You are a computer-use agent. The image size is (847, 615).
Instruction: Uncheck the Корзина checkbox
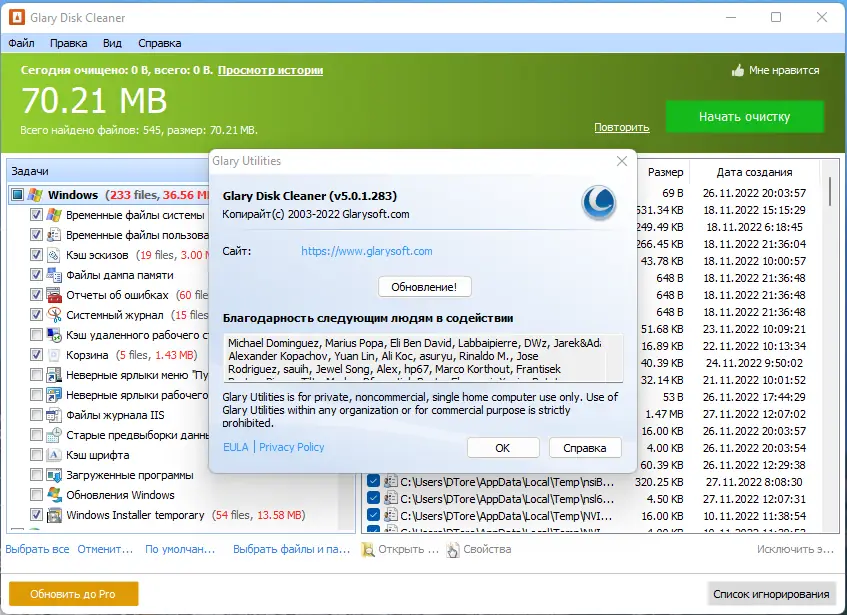[36, 355]
